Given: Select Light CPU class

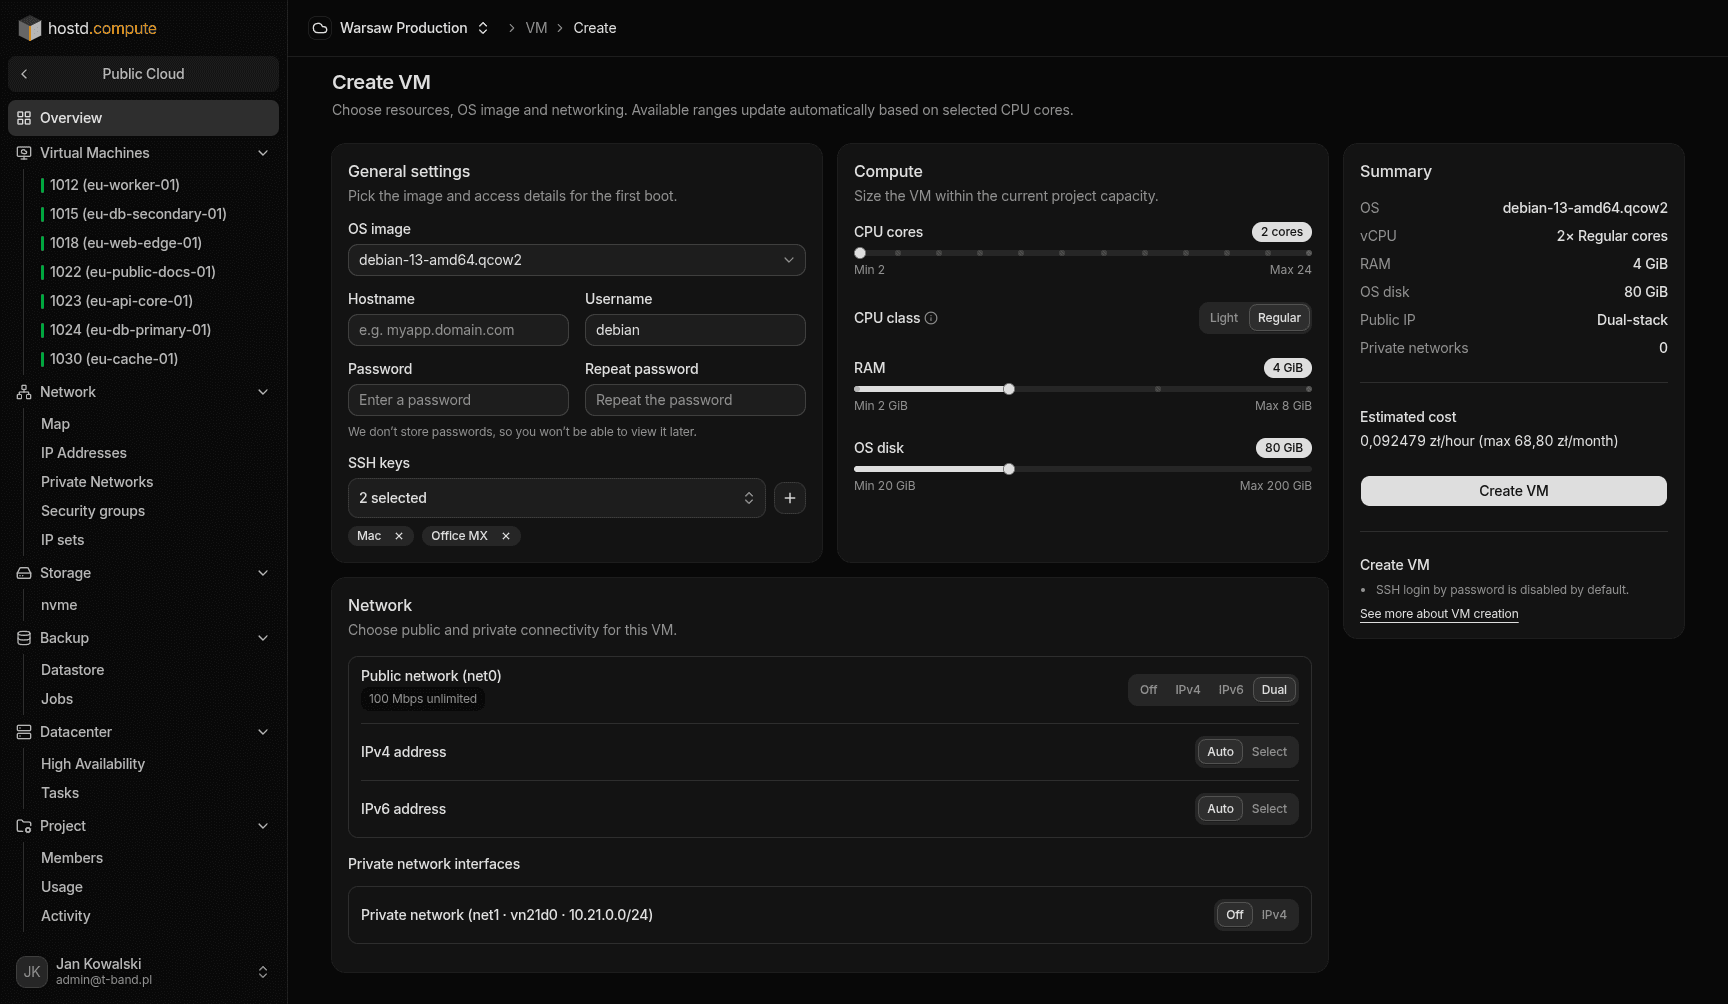Looking at the screenshot, I should [1224, 318].
